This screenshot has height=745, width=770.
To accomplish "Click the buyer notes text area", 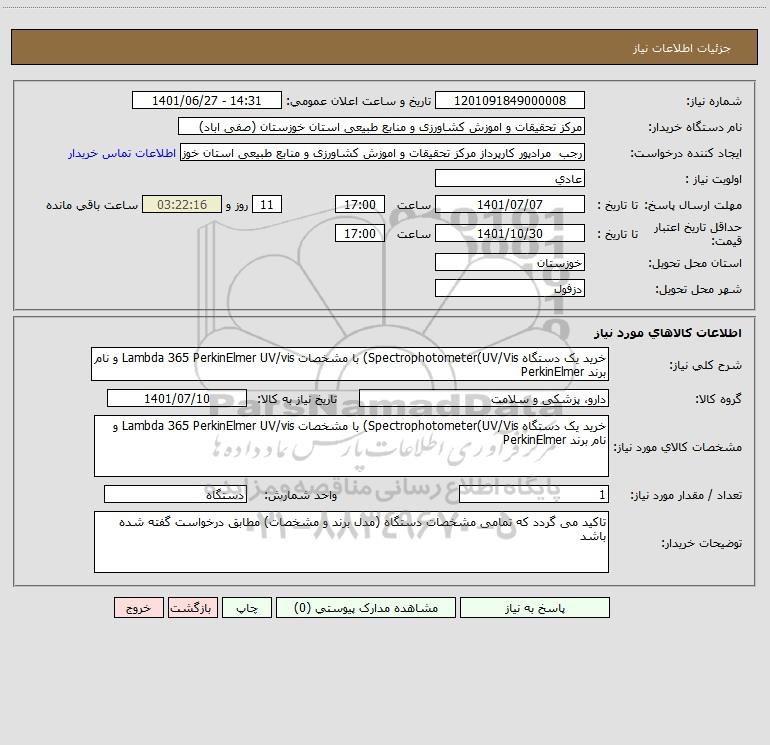I will click(351, 542).
